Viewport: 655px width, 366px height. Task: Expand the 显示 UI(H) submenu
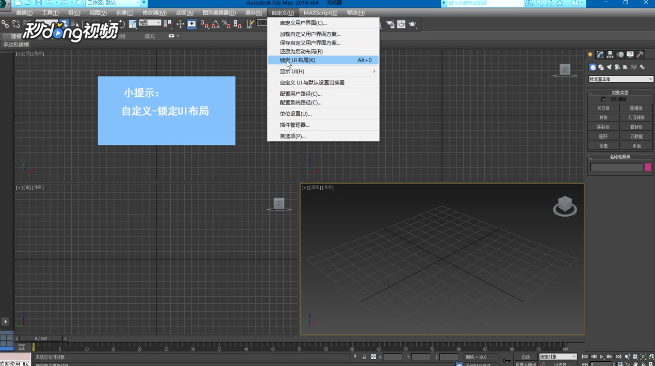323,71
